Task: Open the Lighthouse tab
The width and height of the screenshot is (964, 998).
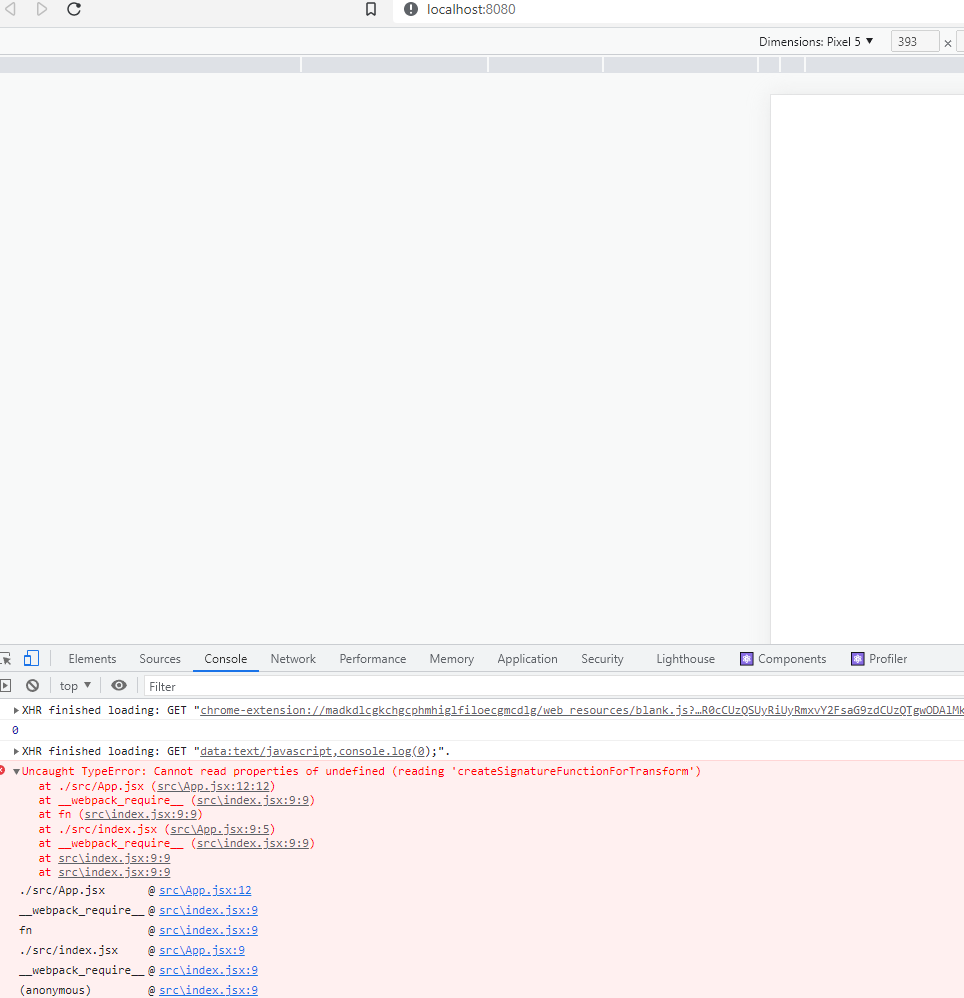Action: click(685, 658)
